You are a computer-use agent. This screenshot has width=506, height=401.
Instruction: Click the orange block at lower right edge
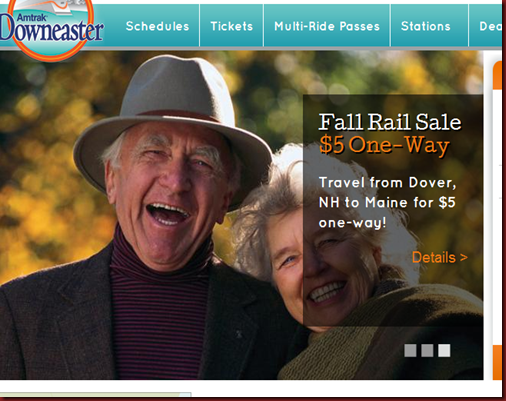497,362
